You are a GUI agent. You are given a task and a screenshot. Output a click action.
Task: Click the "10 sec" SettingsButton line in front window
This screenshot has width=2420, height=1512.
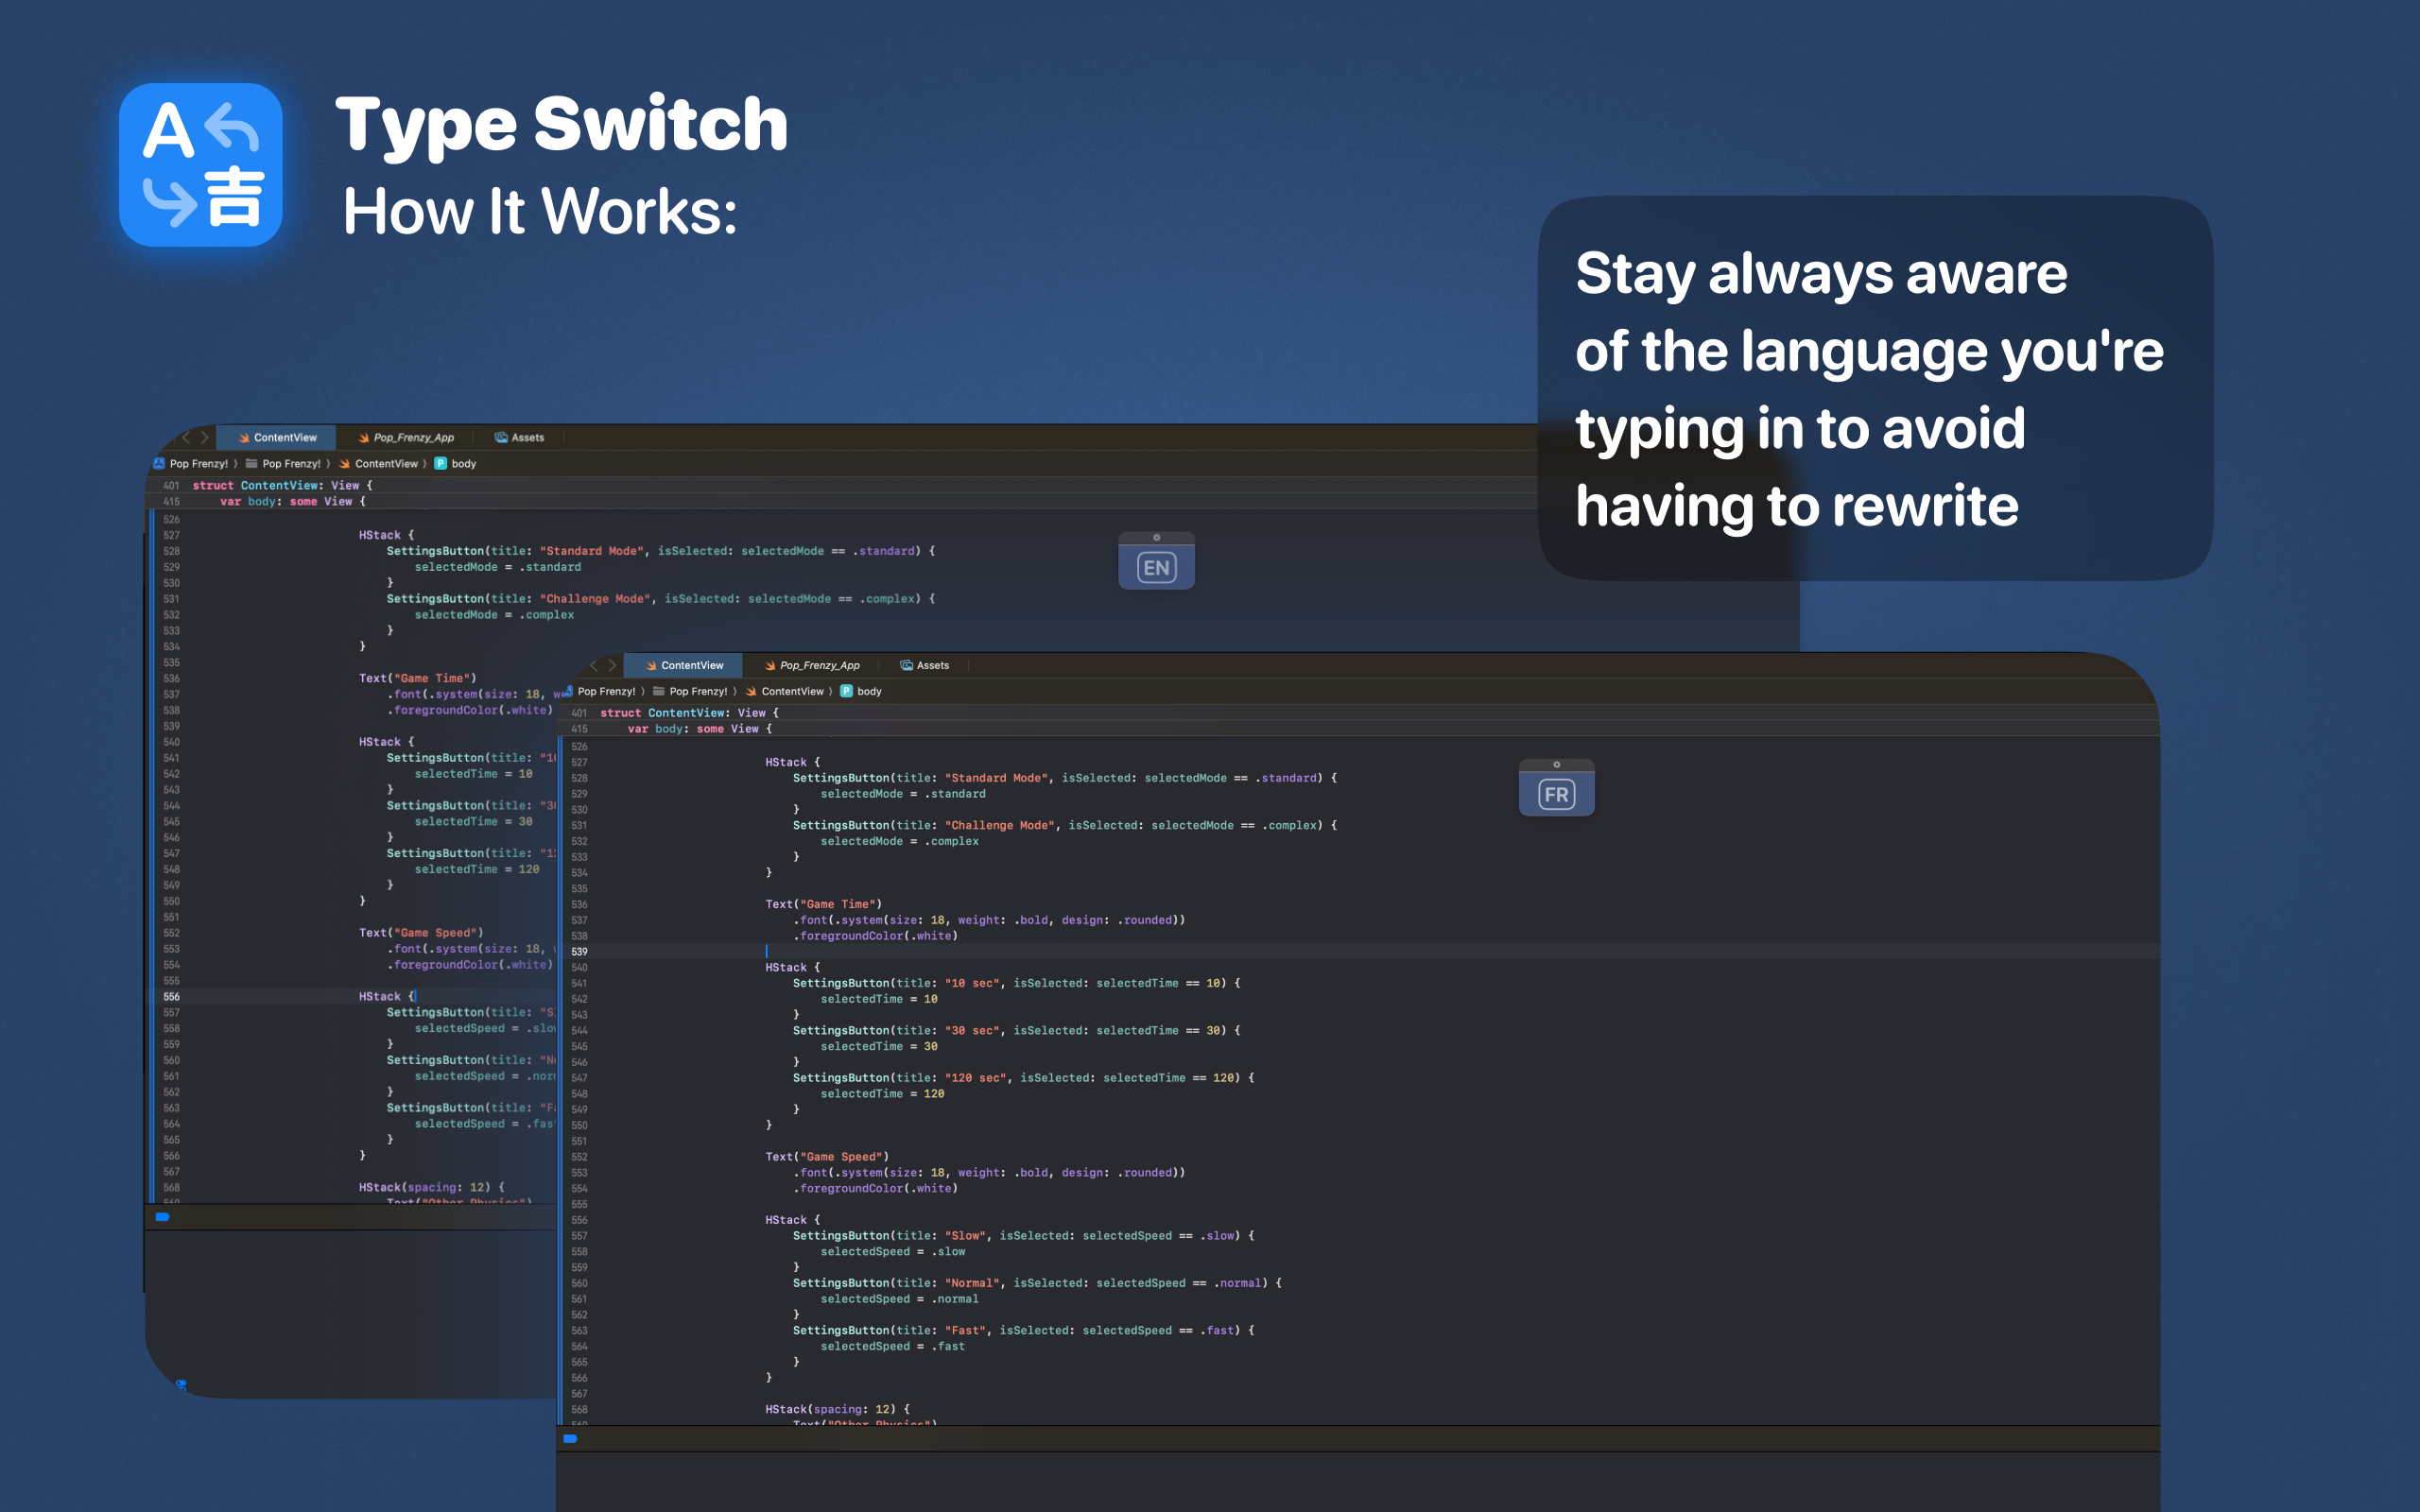(1016, 983)
